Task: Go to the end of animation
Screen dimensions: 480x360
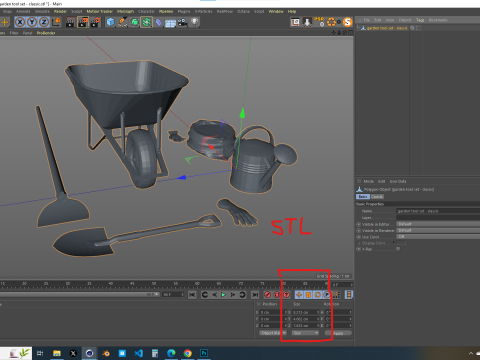Action: [x=255, y=295]
